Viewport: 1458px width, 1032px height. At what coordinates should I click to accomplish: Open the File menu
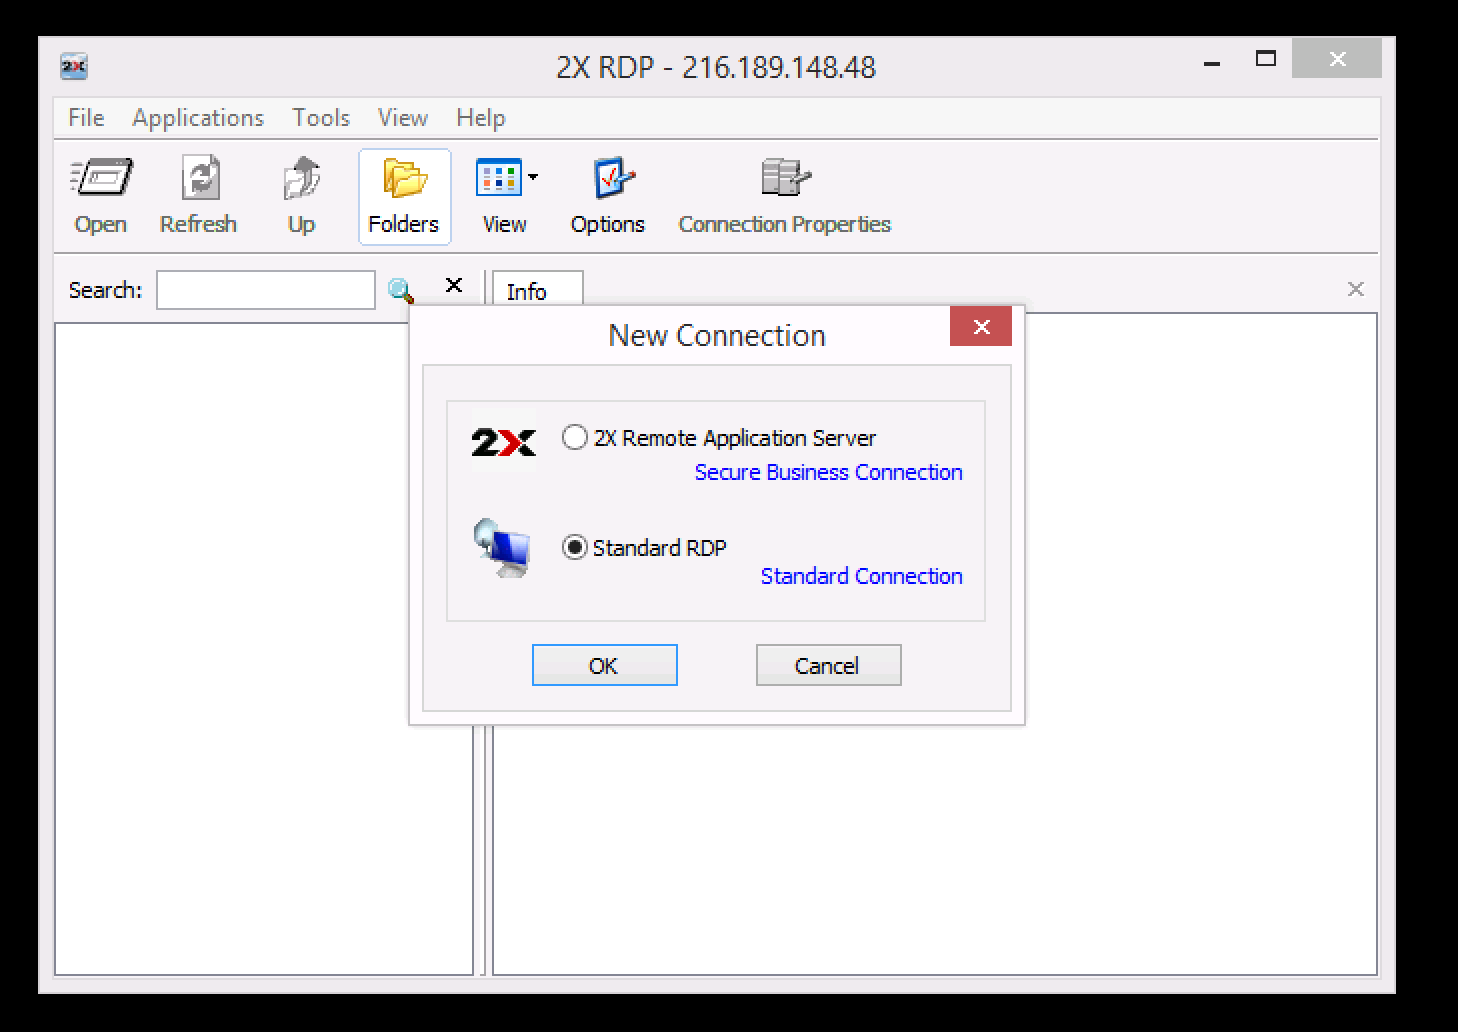click(85, 117)
